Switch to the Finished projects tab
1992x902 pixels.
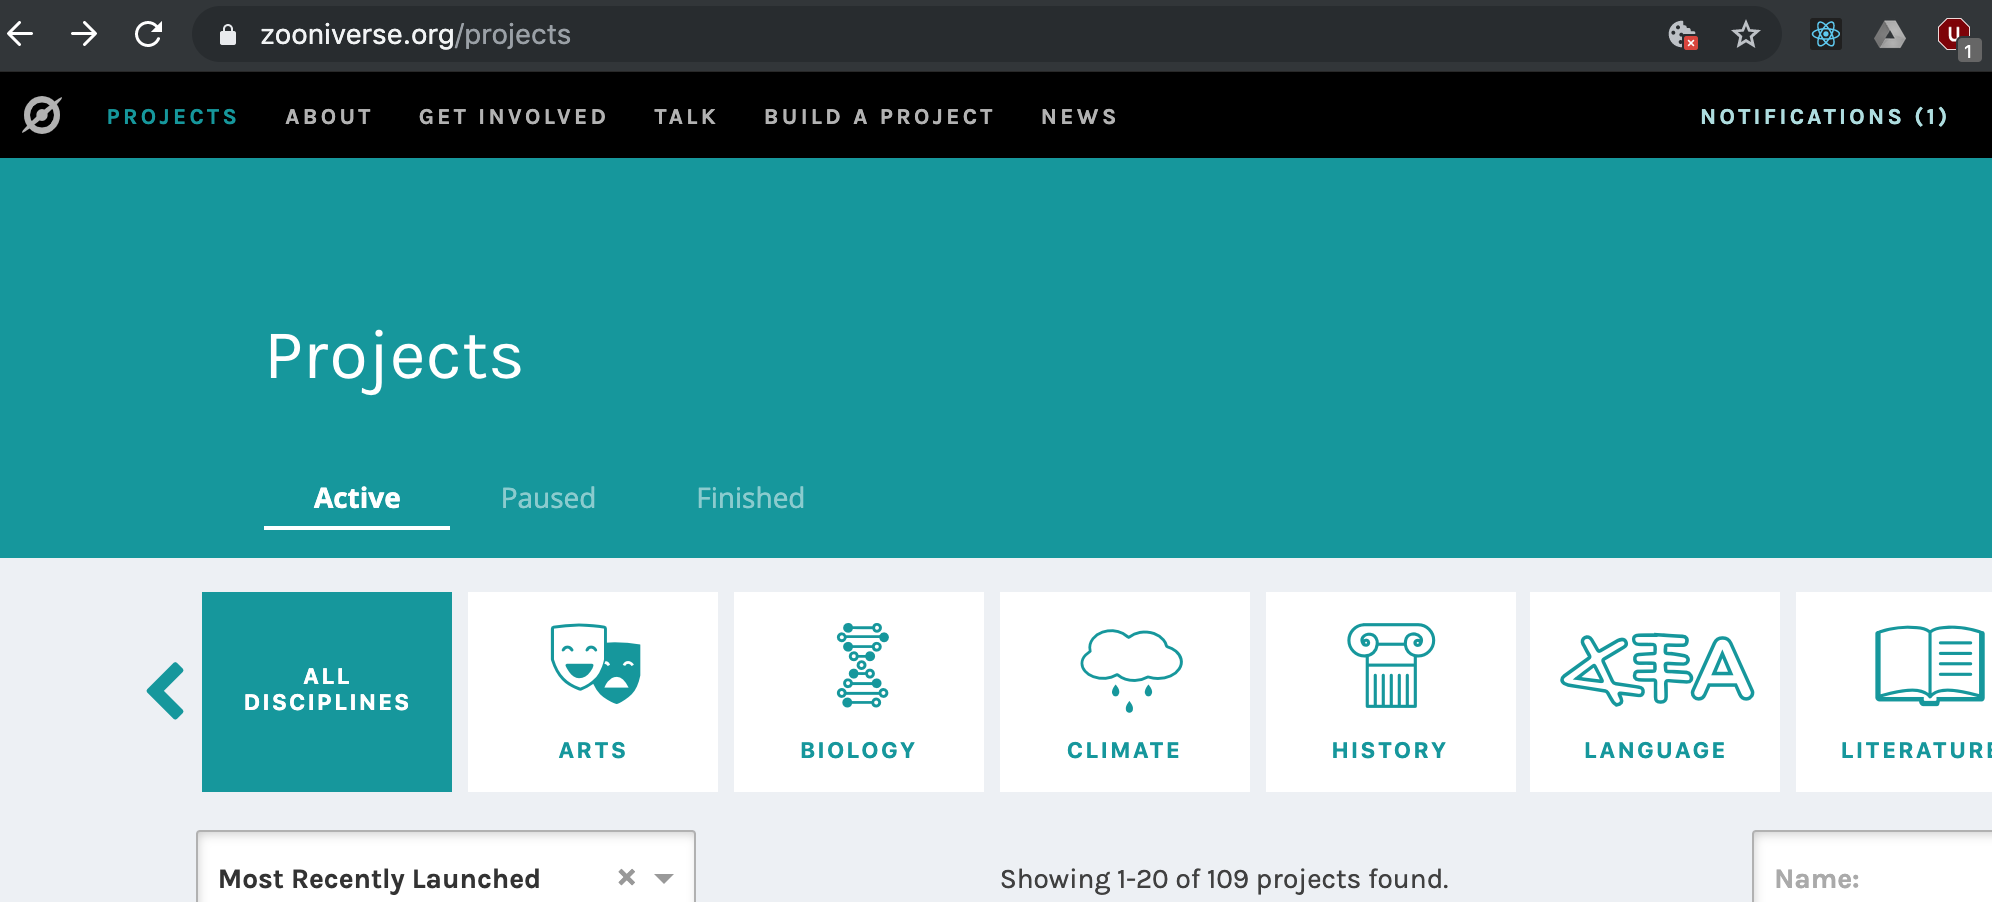749,498
